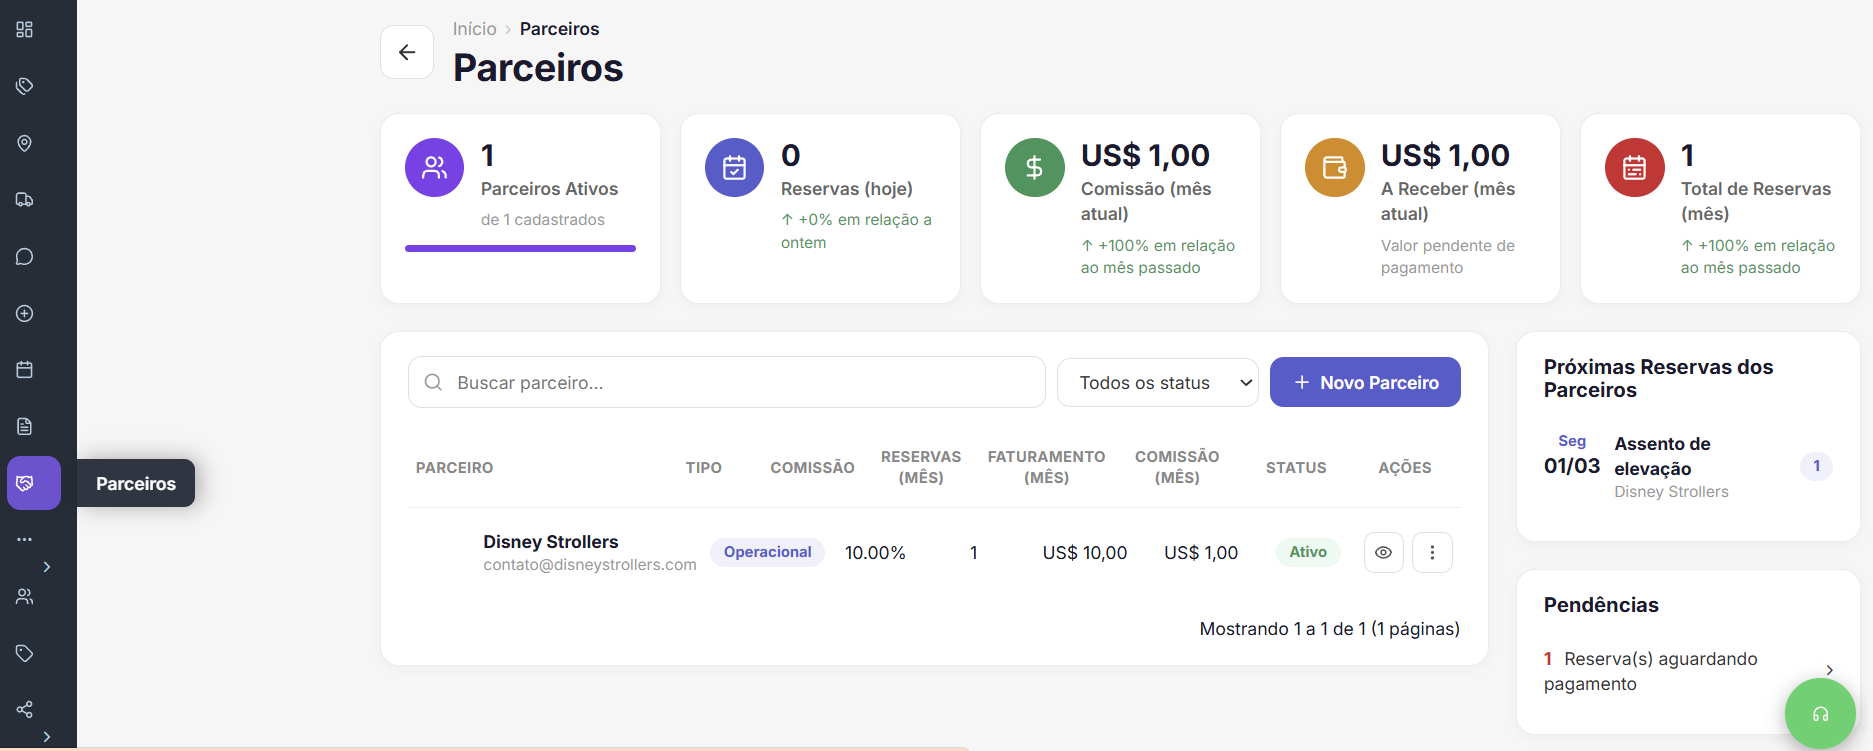Open the share nodes icon in sidebar
1873x751 pixels.
pyautogui.click(x=25, y=709)
